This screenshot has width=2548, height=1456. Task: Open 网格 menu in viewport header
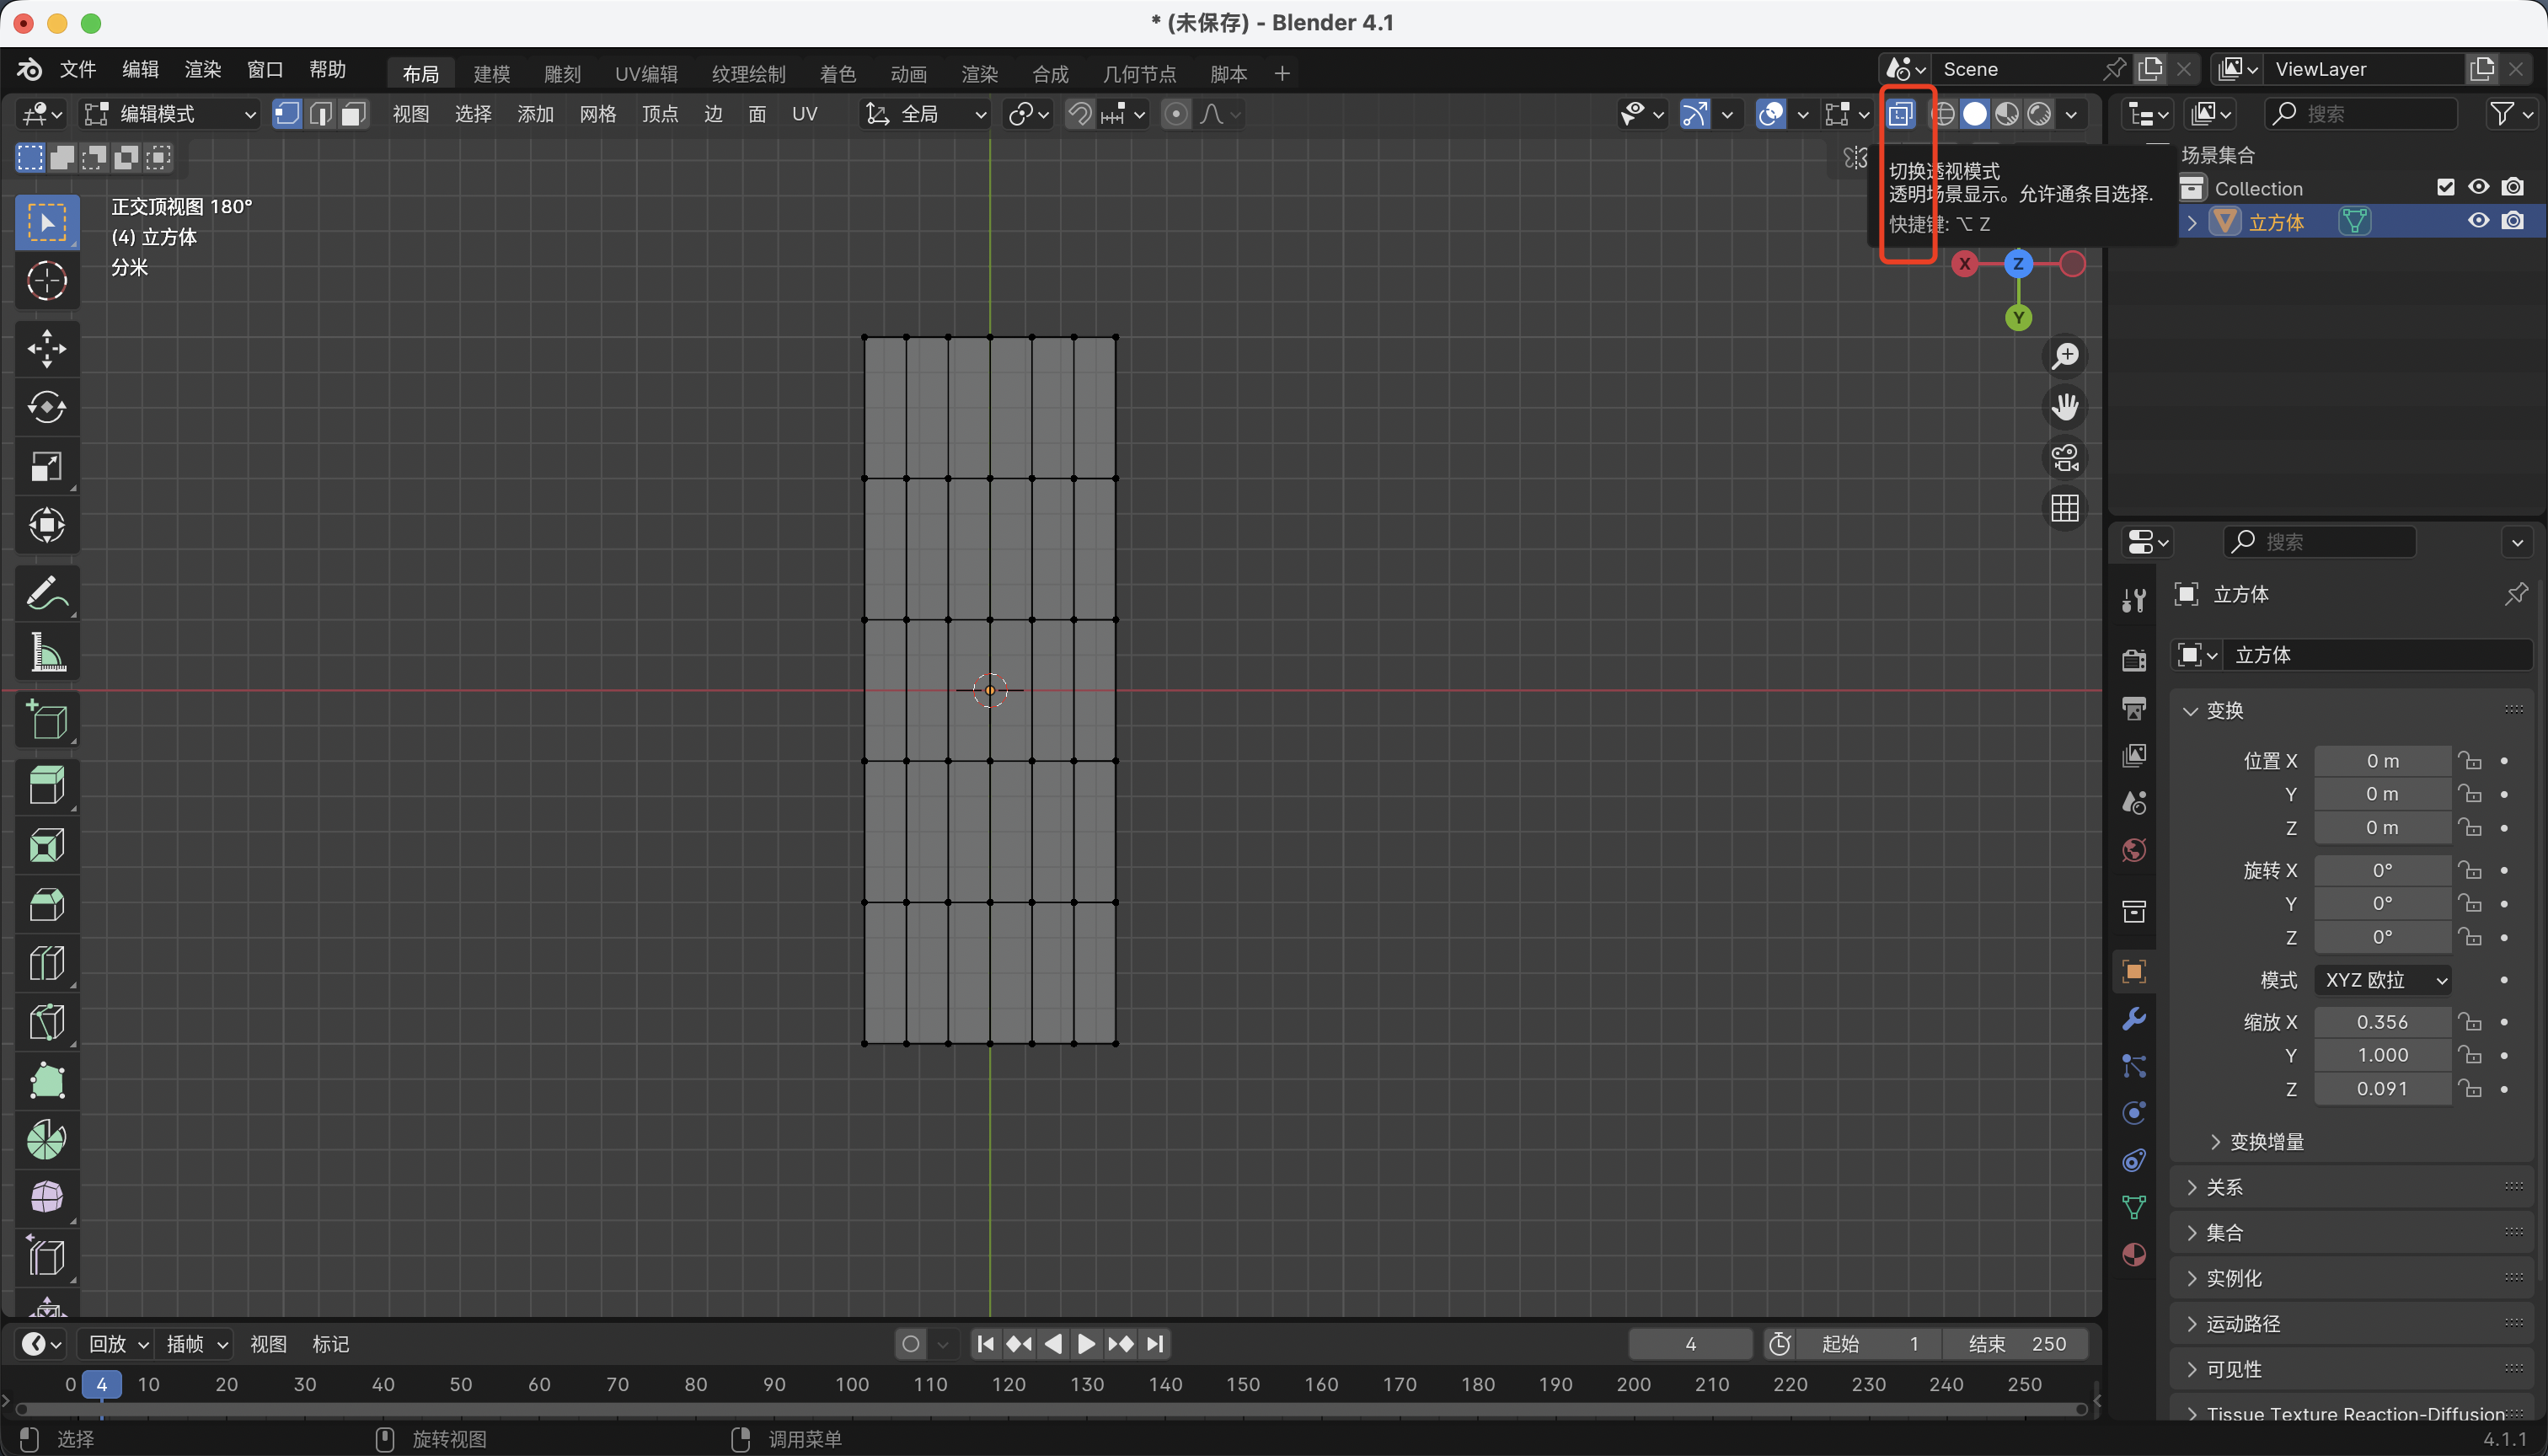pos(597,114)
